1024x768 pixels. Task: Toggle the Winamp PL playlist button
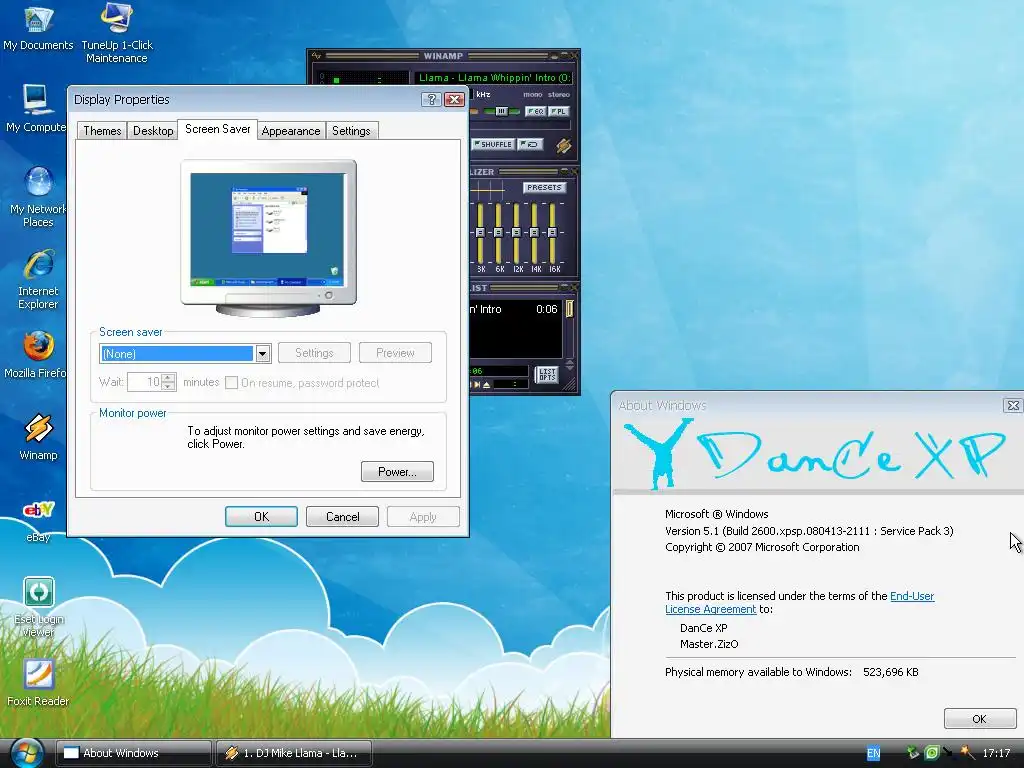(x=559, y=112)
